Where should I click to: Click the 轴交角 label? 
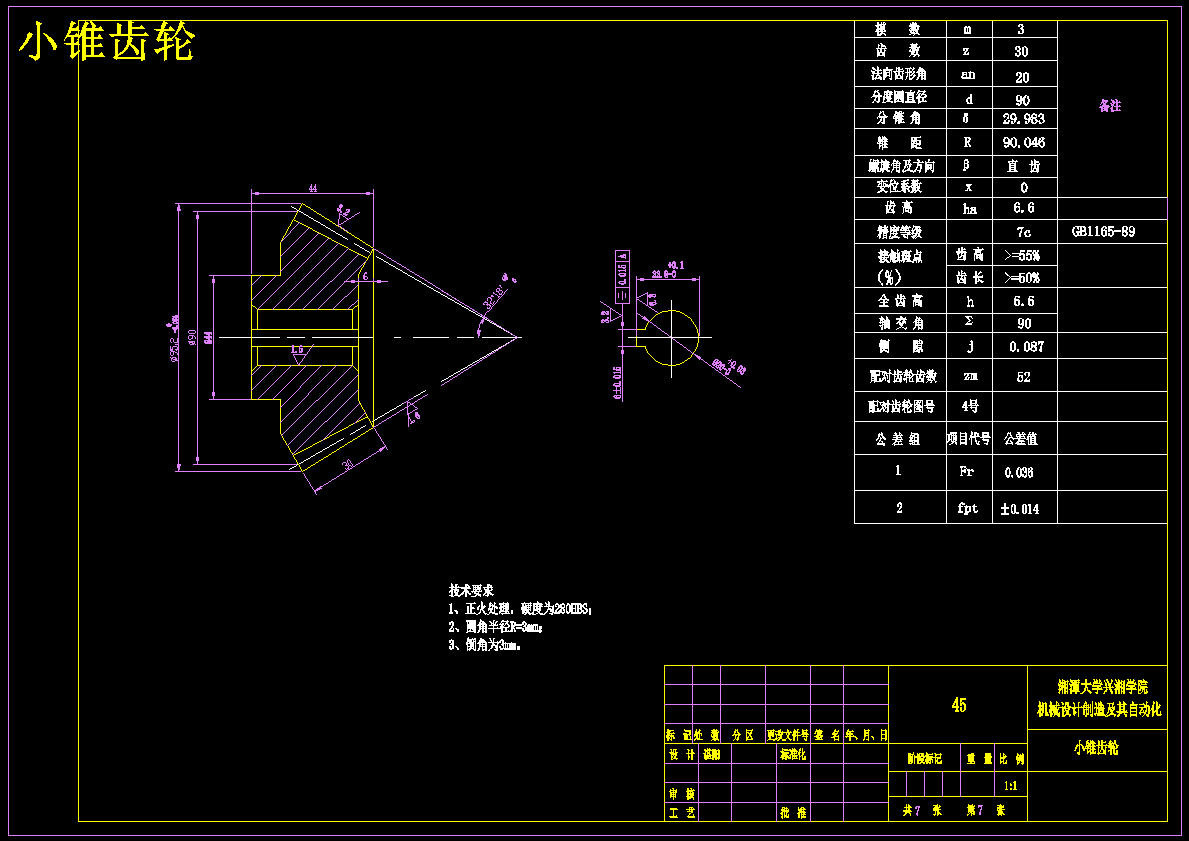point(900,323)
